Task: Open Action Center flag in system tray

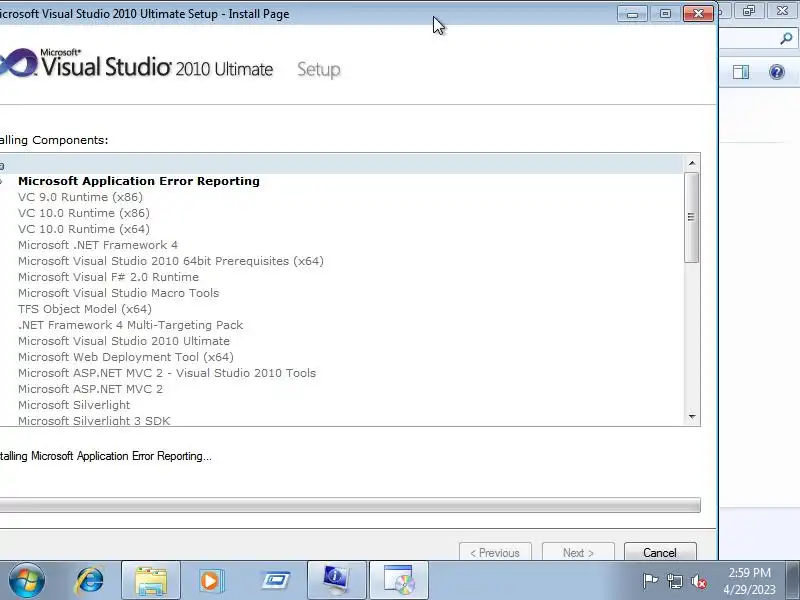Action: [x=650, y=581]
